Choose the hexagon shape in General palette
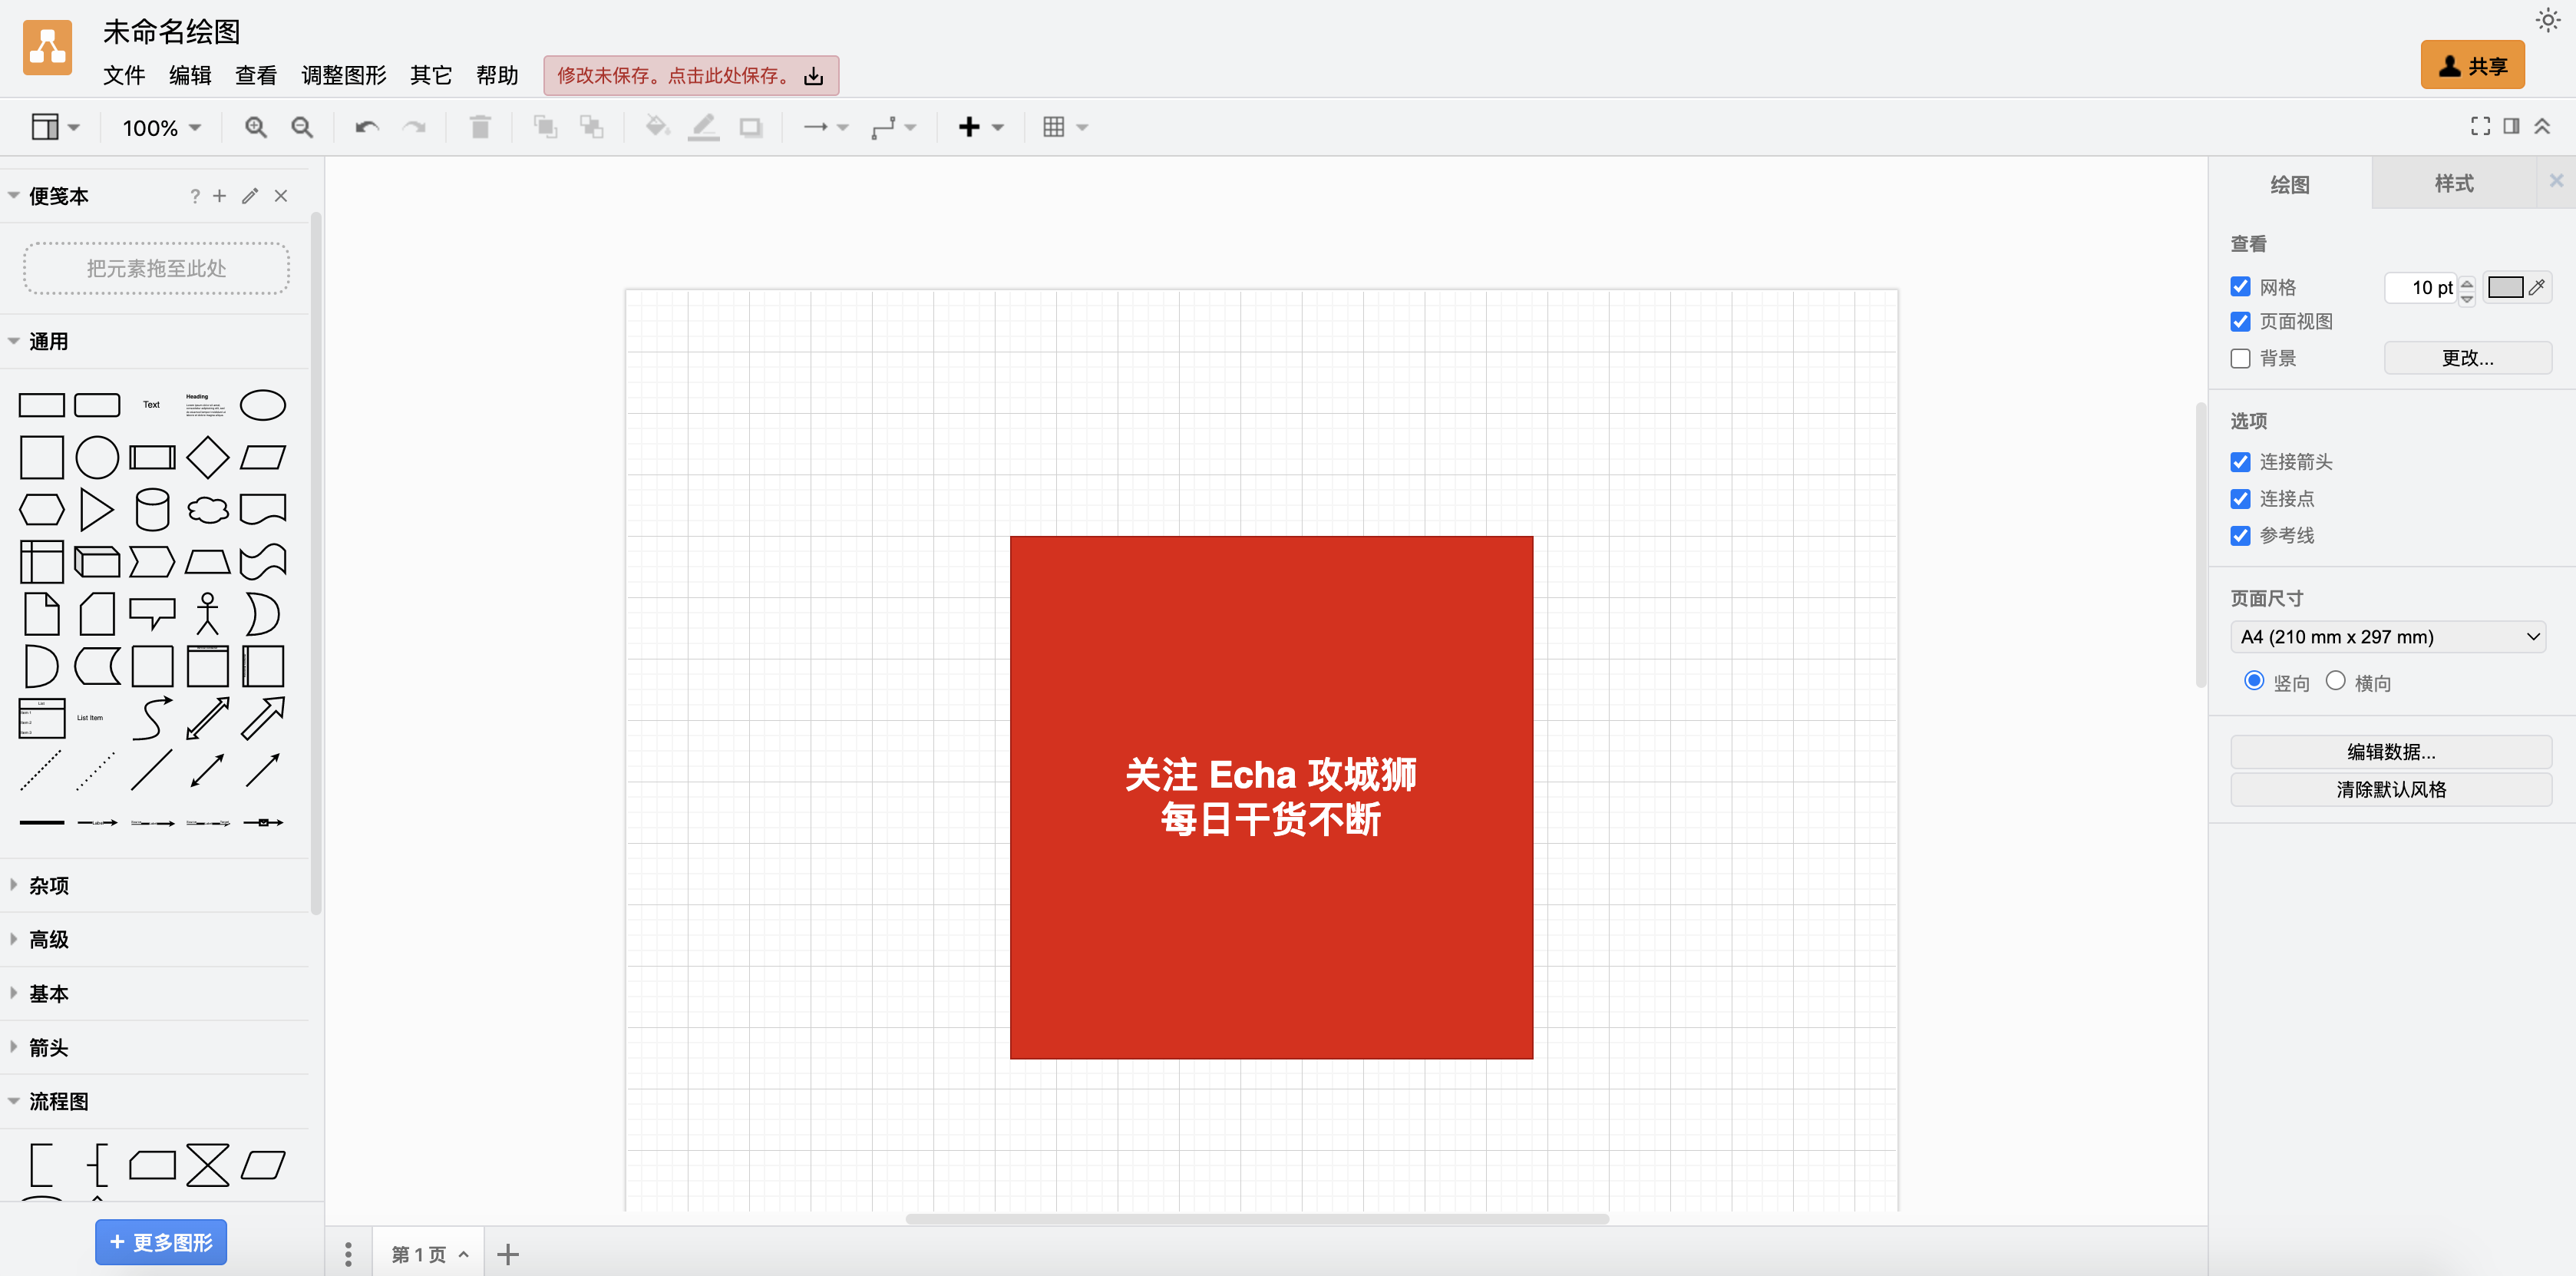The image size is (2576, 1276). pyautogui.click(x=42, y=510)
